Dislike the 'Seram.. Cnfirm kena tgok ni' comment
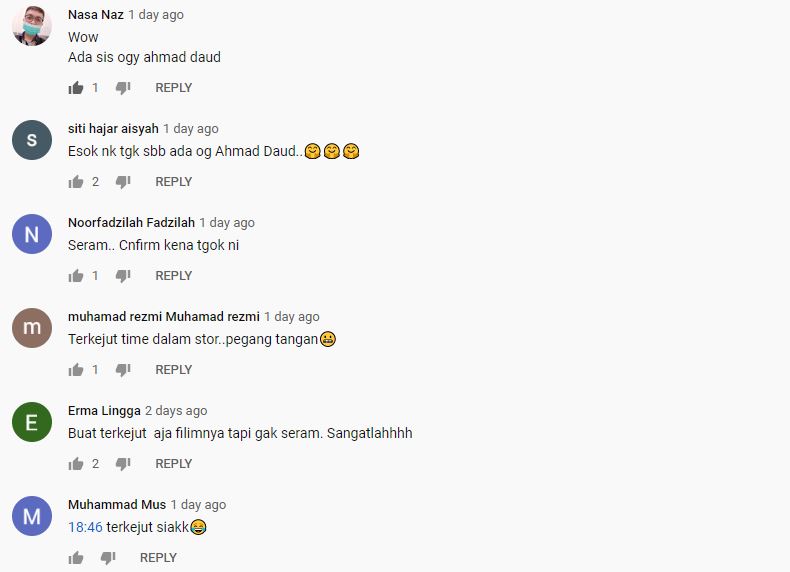Image resolution: width=790 pixels, height=572 pixels. pyautogui.click(x=123, y=276)
